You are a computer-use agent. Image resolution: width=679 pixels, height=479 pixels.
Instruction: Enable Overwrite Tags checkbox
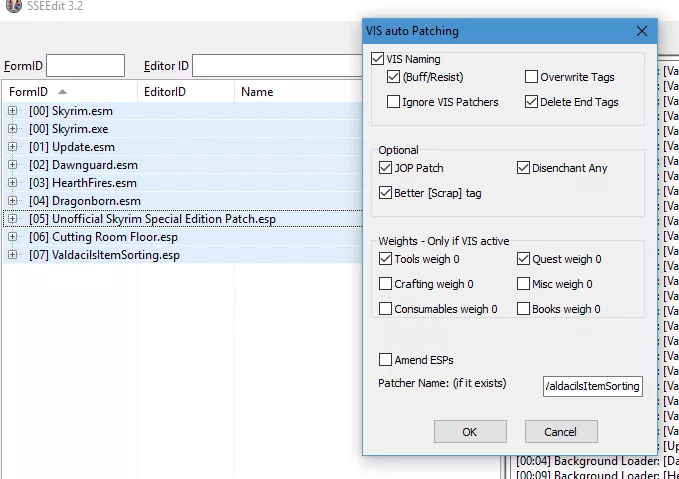531,77
